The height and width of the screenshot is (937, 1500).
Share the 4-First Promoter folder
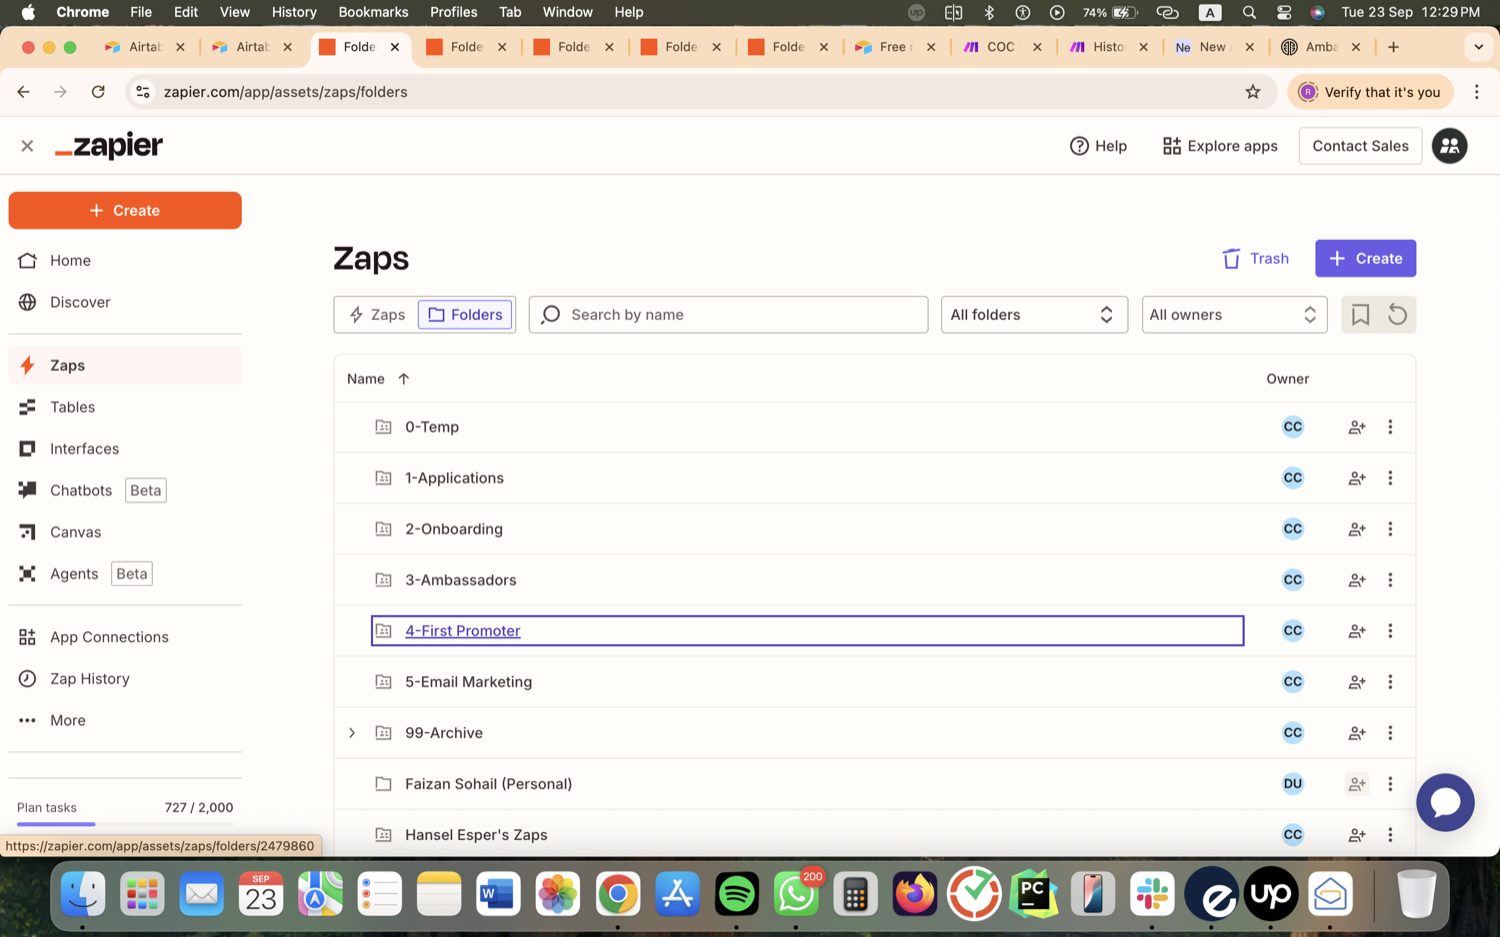click(1357, 631)
